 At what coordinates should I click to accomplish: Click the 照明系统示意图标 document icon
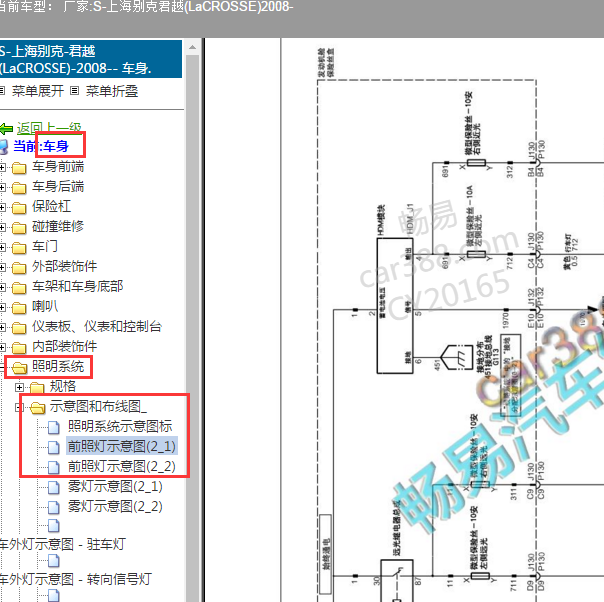coord(54,427)
